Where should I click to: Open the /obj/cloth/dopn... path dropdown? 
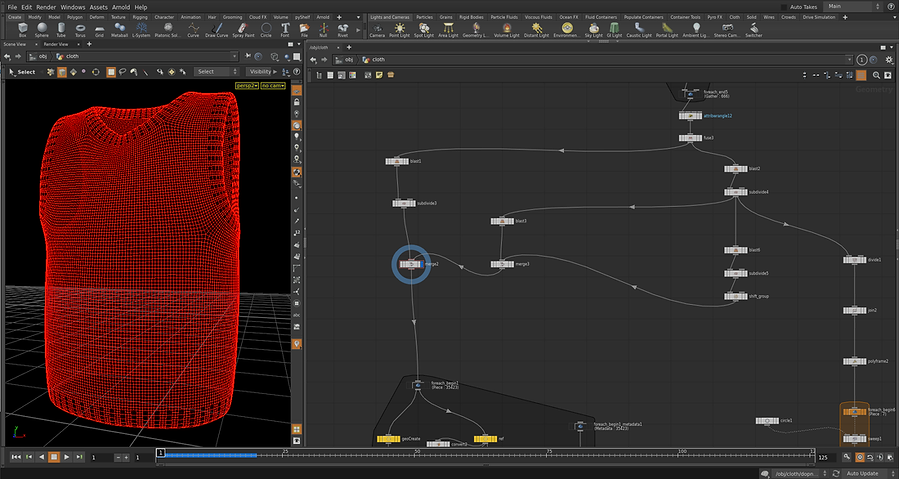(x=800, y=473)
